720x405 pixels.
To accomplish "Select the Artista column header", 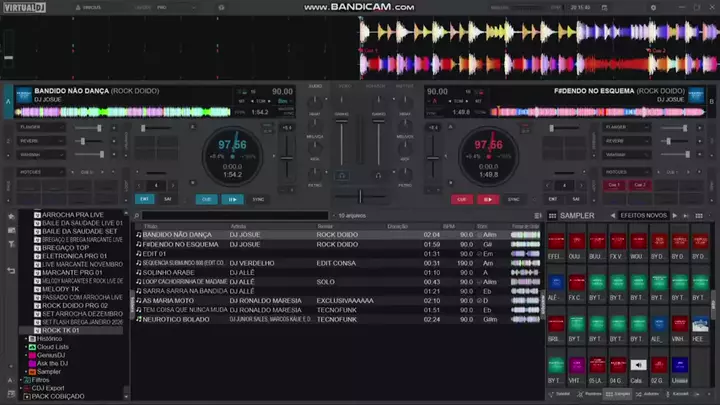I will (238, 226).
